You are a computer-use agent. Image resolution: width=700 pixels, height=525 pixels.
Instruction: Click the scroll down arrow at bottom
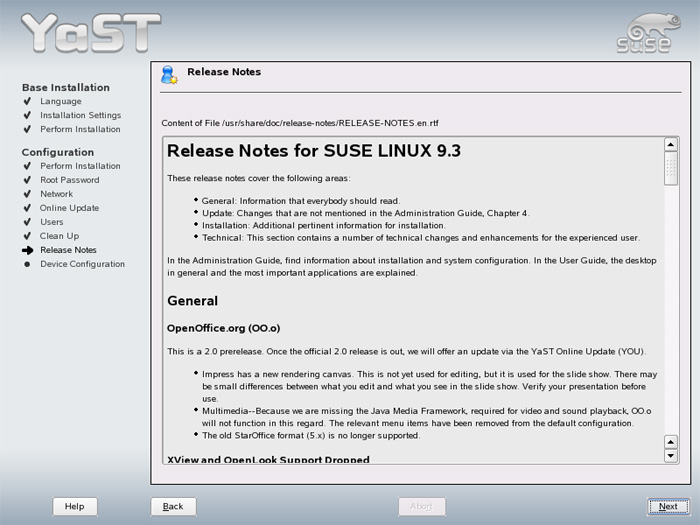(x=671, y=456)
